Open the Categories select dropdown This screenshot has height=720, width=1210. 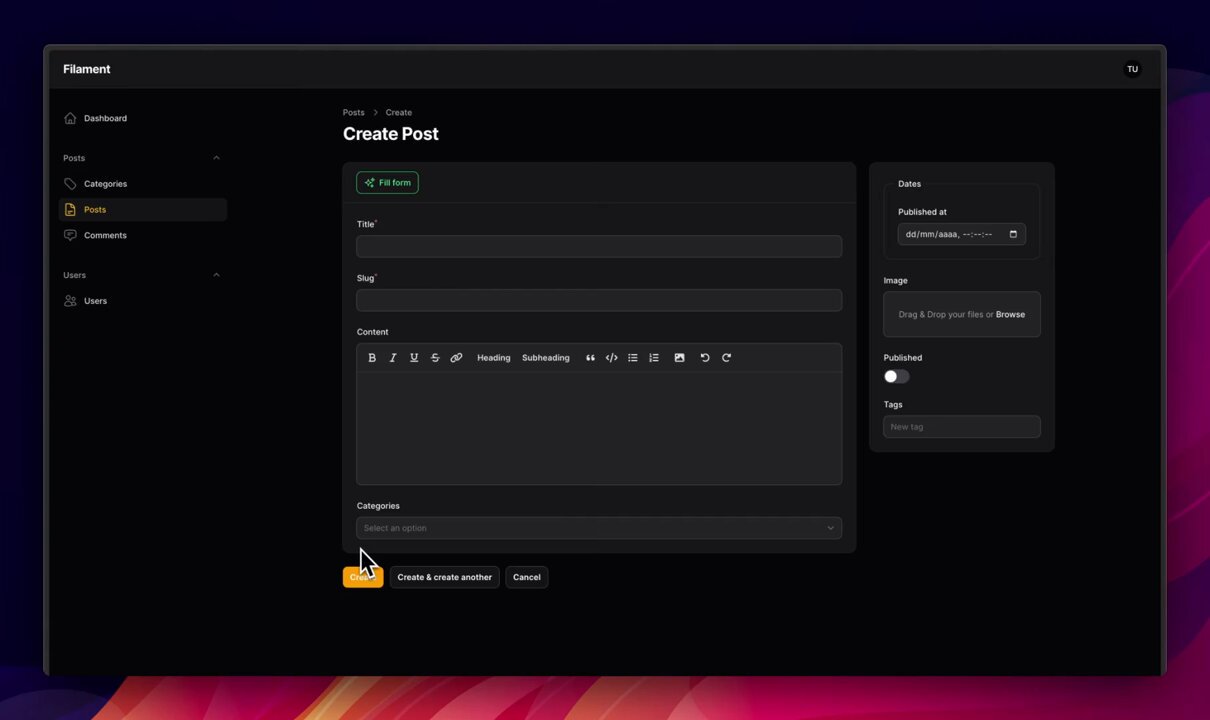(x=598, y=528)
